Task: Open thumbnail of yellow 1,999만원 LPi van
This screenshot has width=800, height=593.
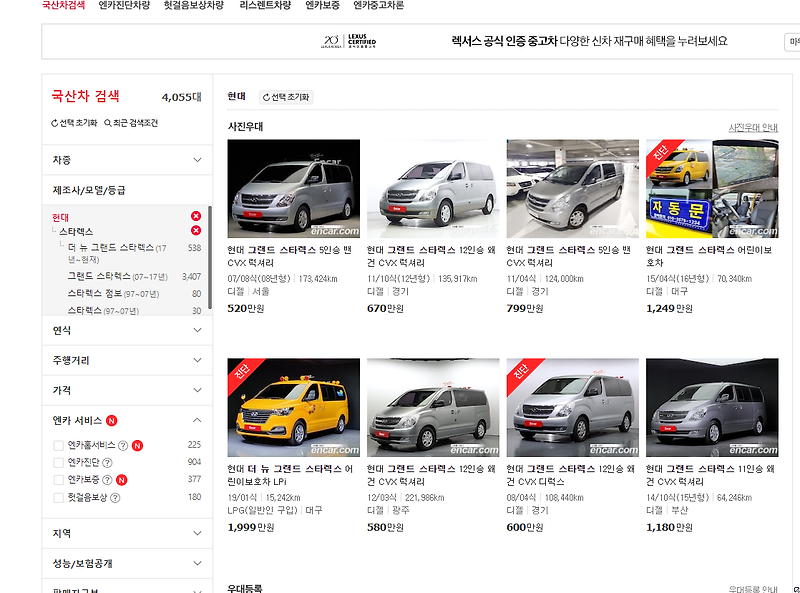Action: (293, 407)
